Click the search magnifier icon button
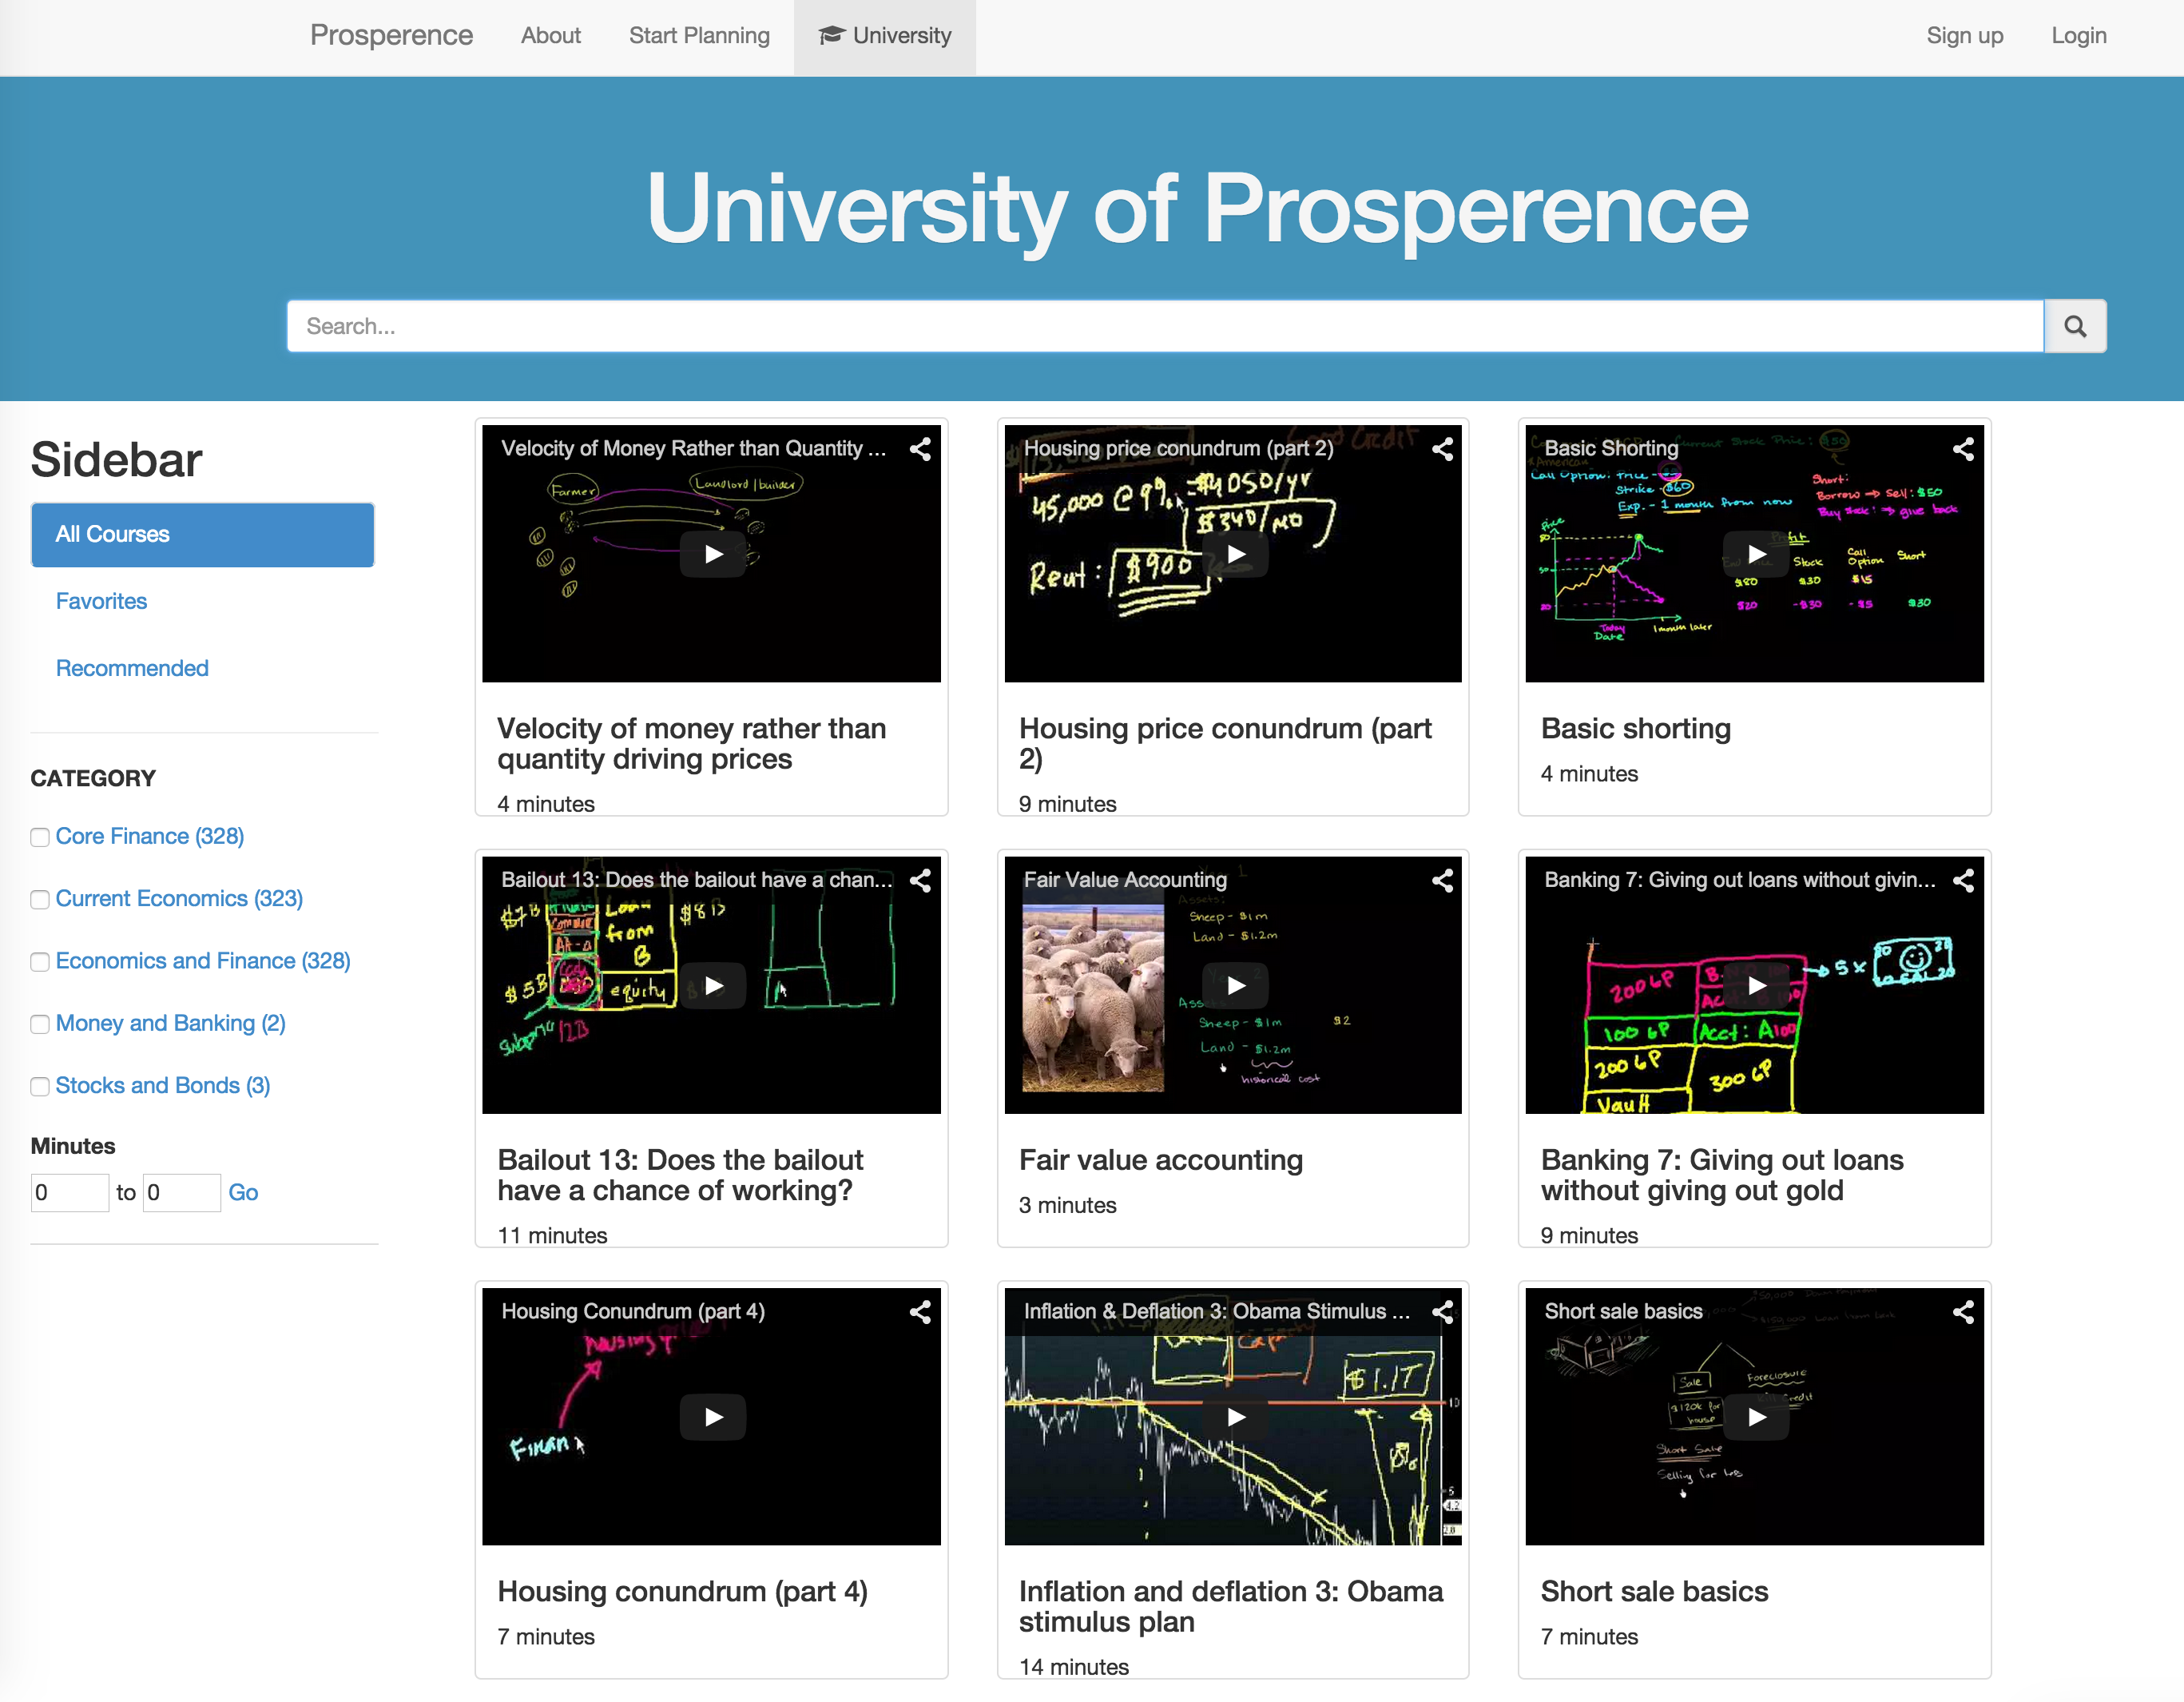The image size is (2184, 1702). pyautogui.click(x=2074, y=326)
